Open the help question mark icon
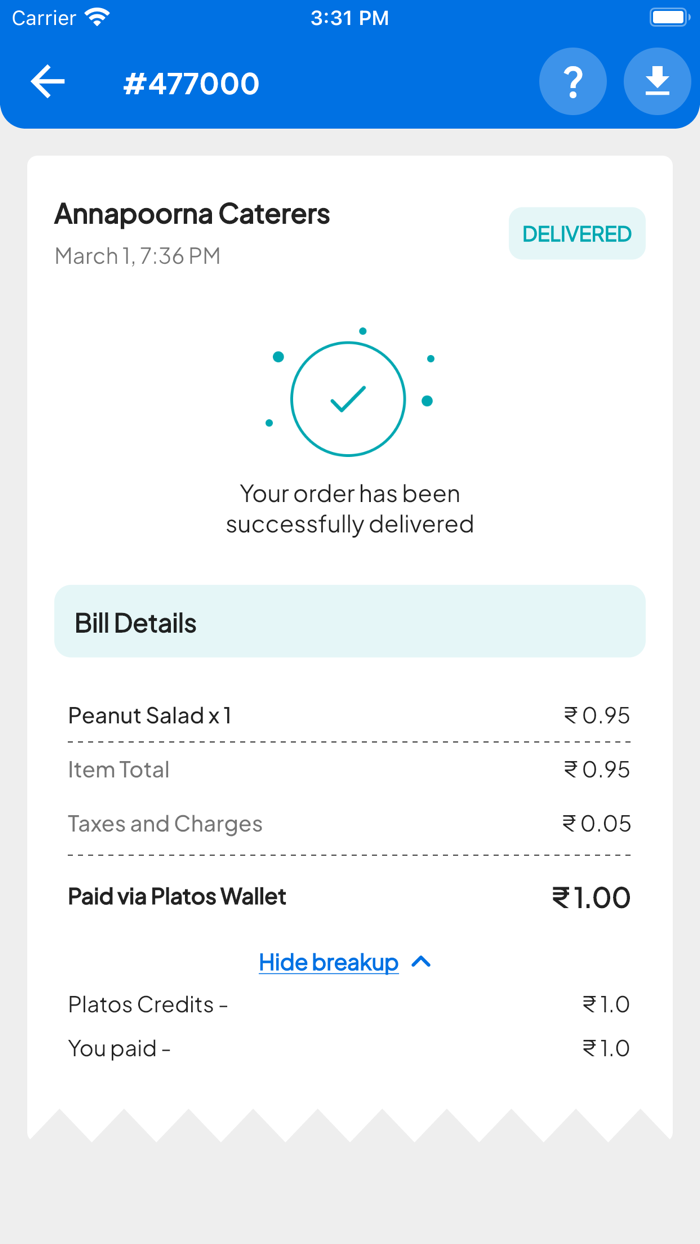 pos(573,82)
